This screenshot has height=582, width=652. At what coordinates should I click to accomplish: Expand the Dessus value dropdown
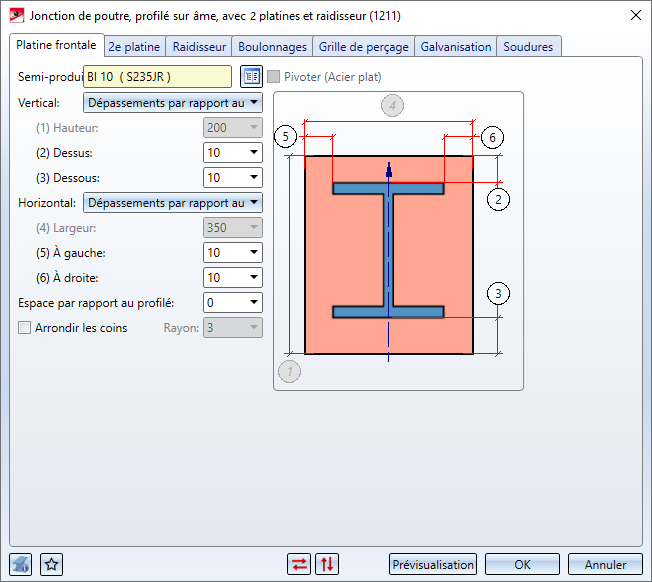coord(254,152)
